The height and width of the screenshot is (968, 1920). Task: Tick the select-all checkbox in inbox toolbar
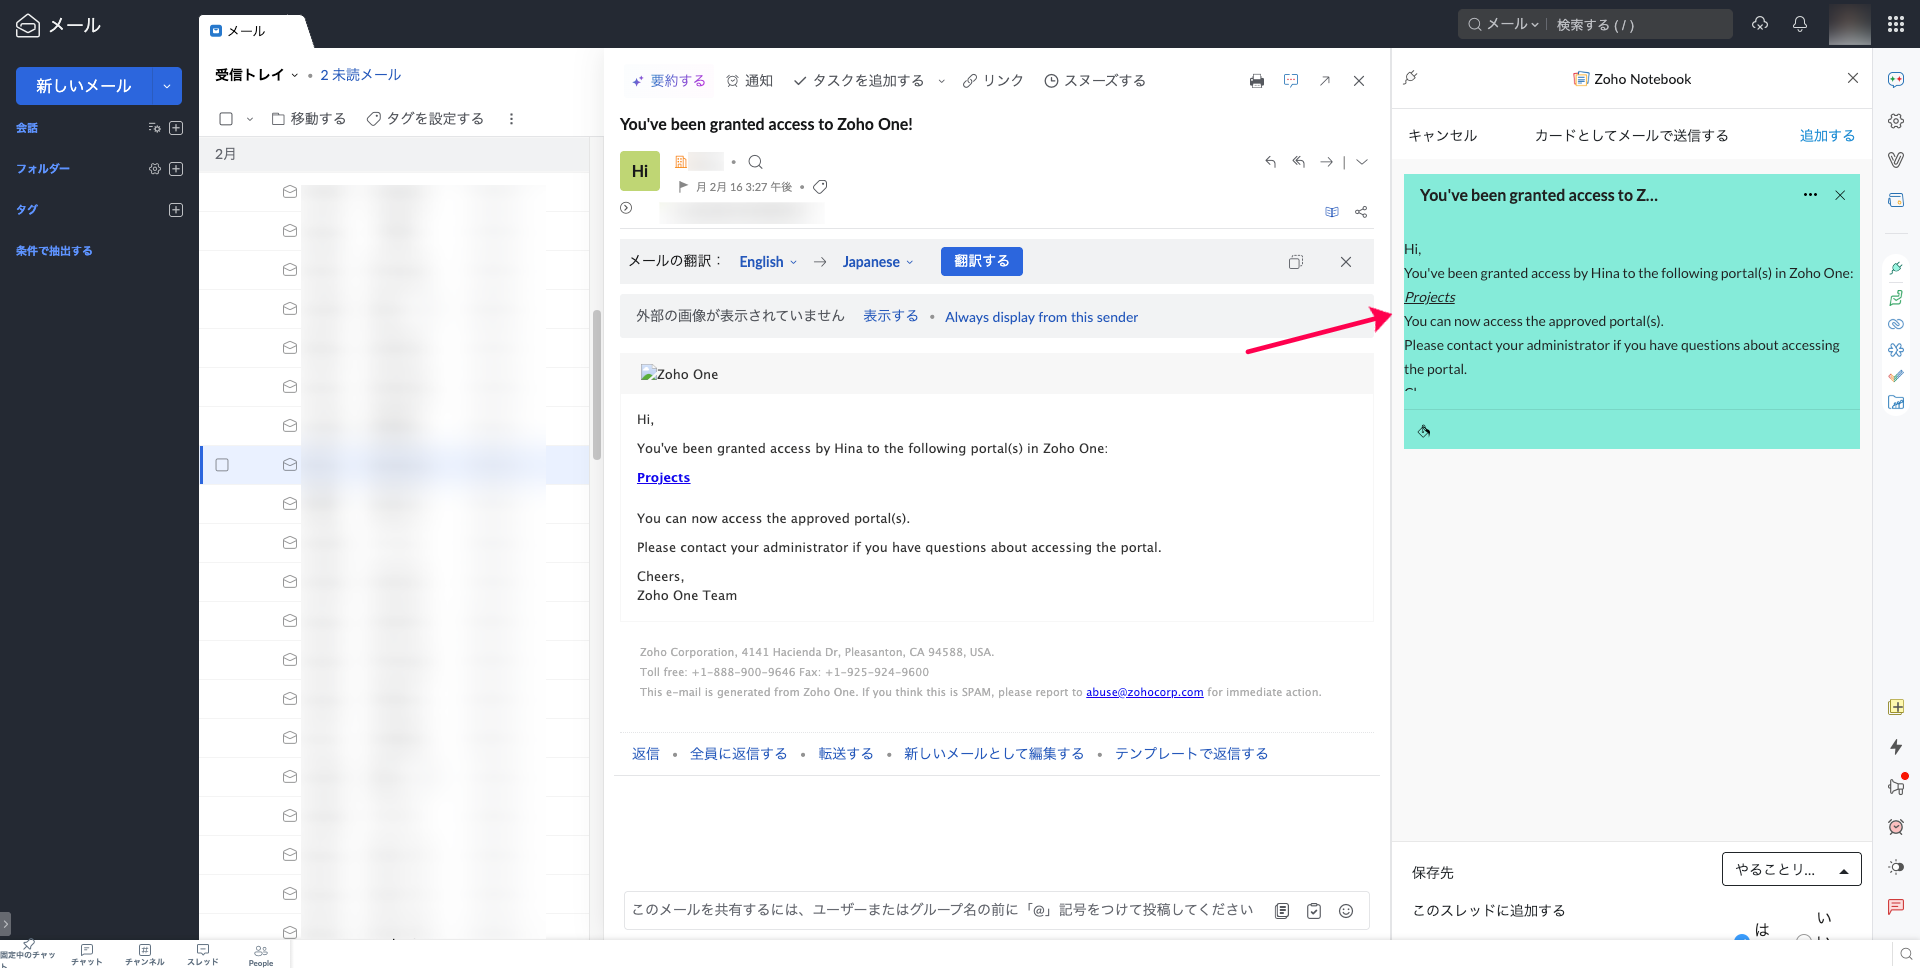tap(226, 119)
